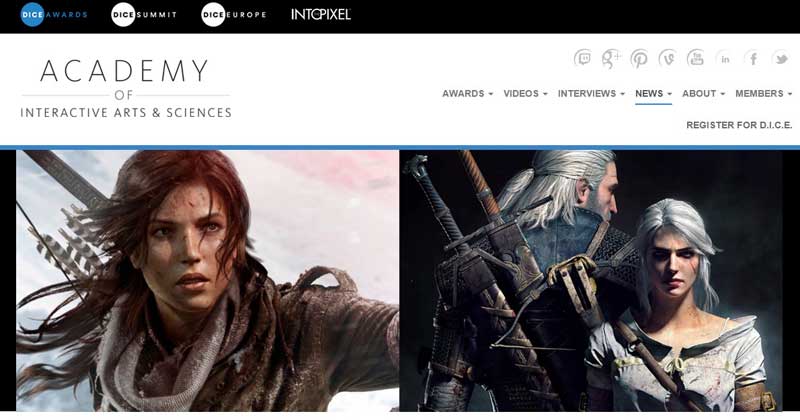Expand the Interviews dropdown menu

(591, 93)
